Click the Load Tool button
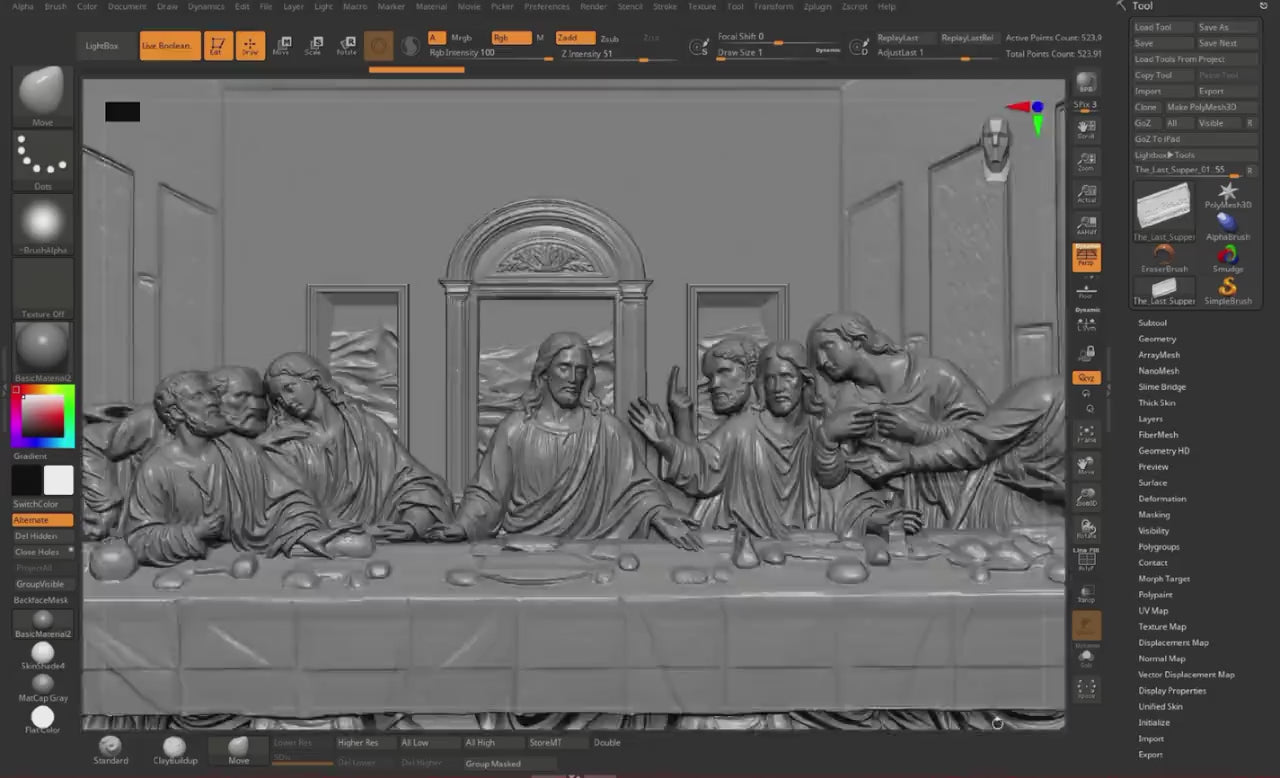The height and width of the screenshot is (778, 1280). tap(1163, 27)
